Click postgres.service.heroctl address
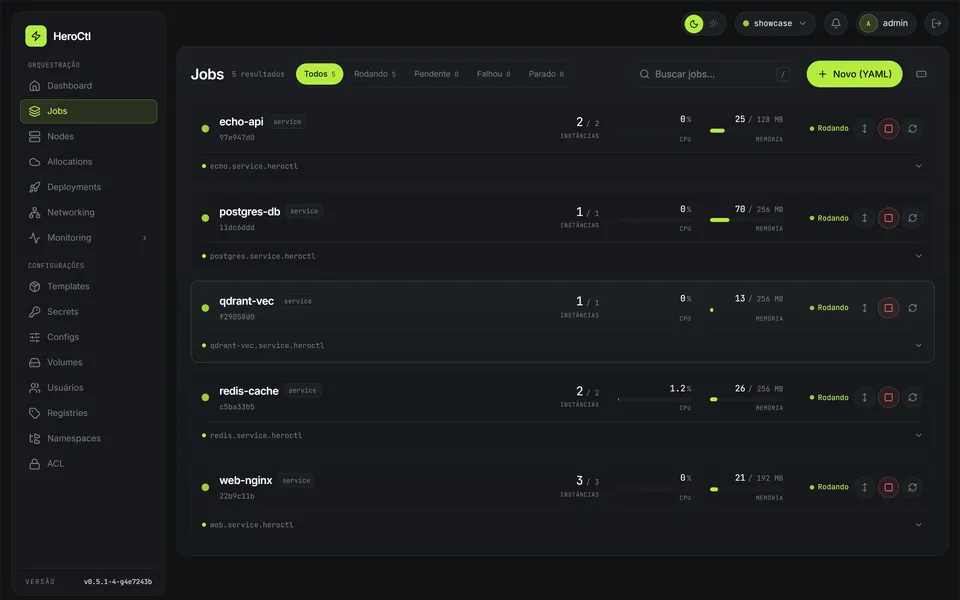Image resolution: width=960 pixels, height=600 pixels. tap(263, 256)
